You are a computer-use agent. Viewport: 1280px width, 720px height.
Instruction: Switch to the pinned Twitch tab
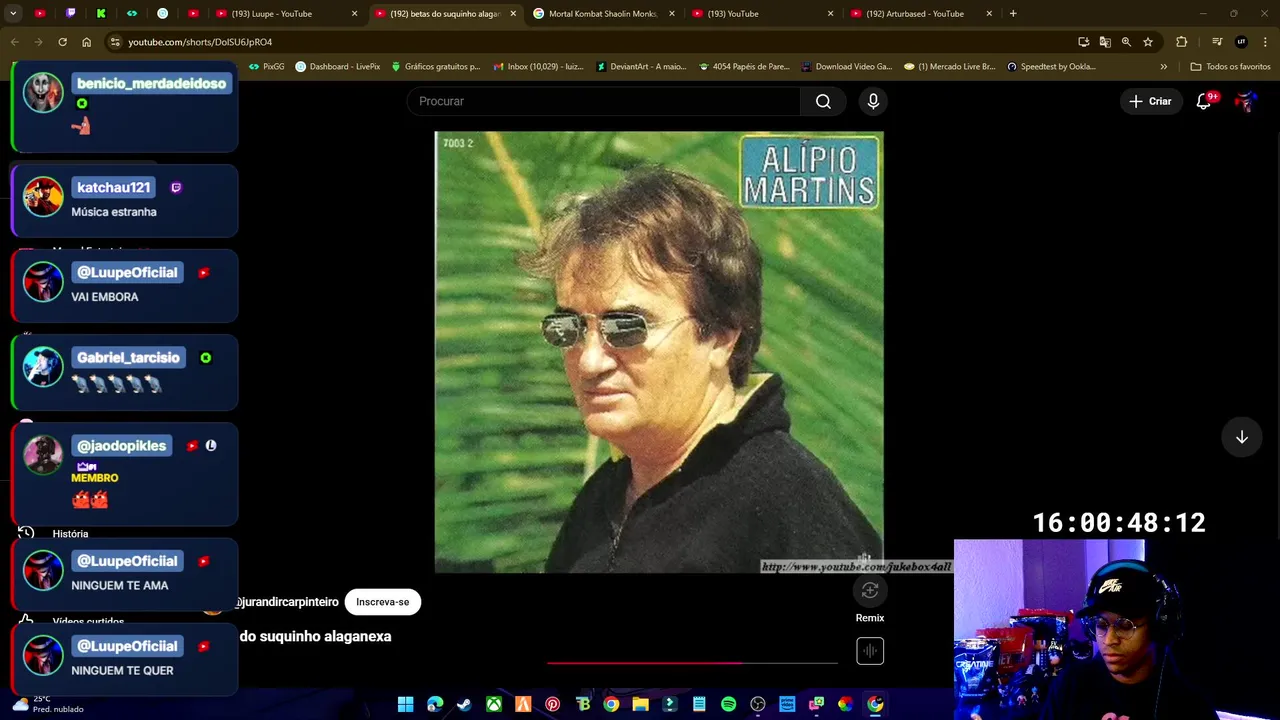(x=70, y=14)
